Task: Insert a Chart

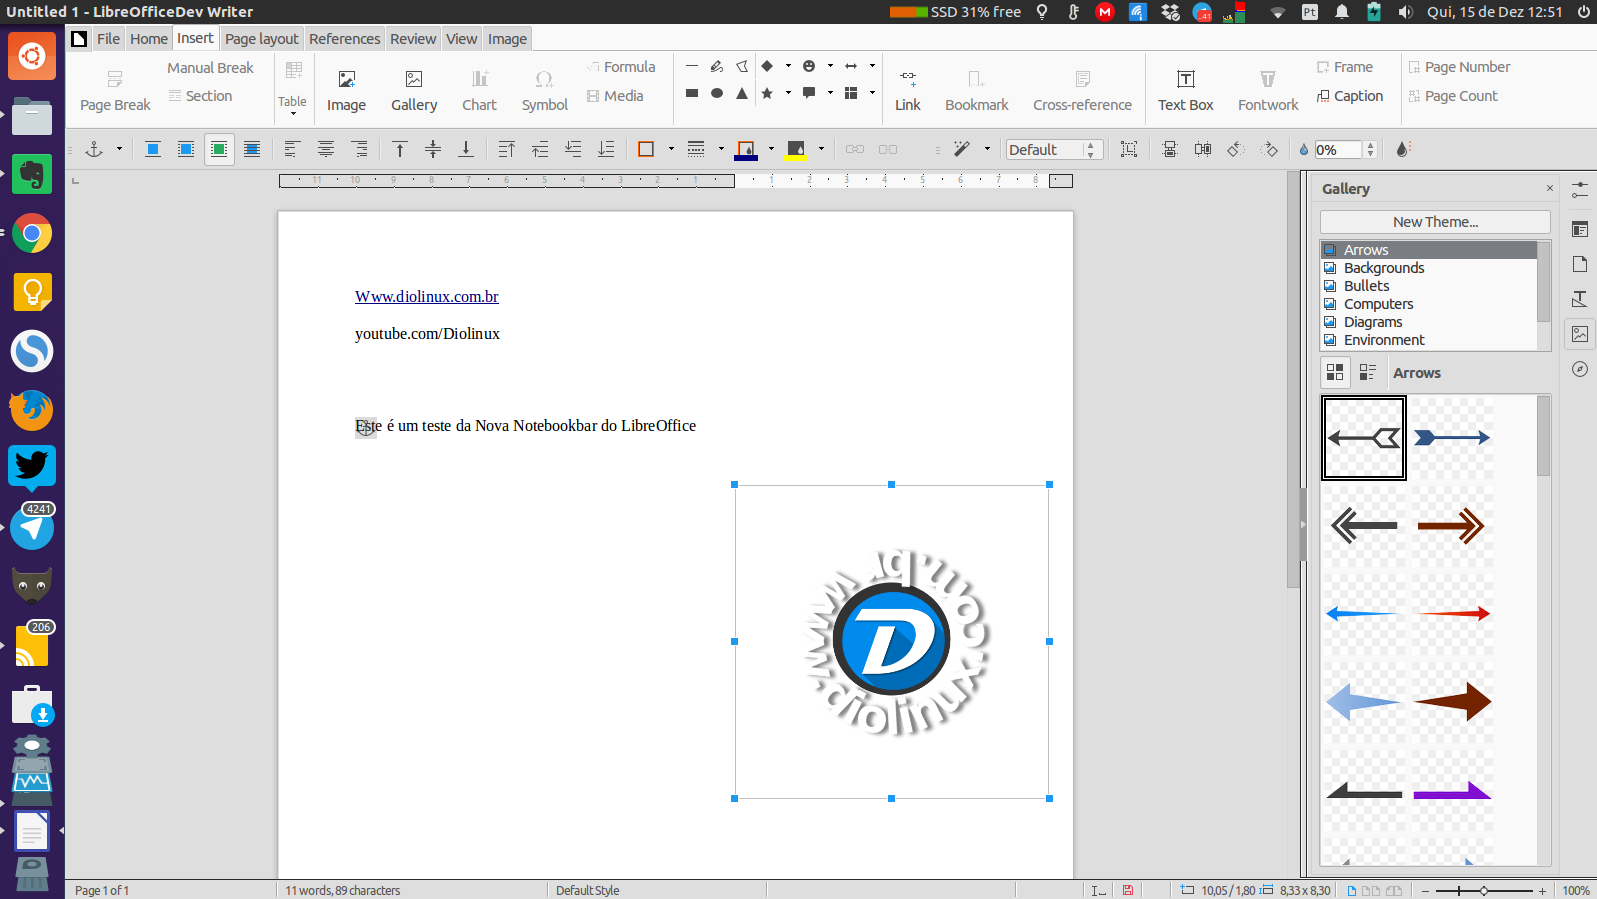Action: pos(479,90)
